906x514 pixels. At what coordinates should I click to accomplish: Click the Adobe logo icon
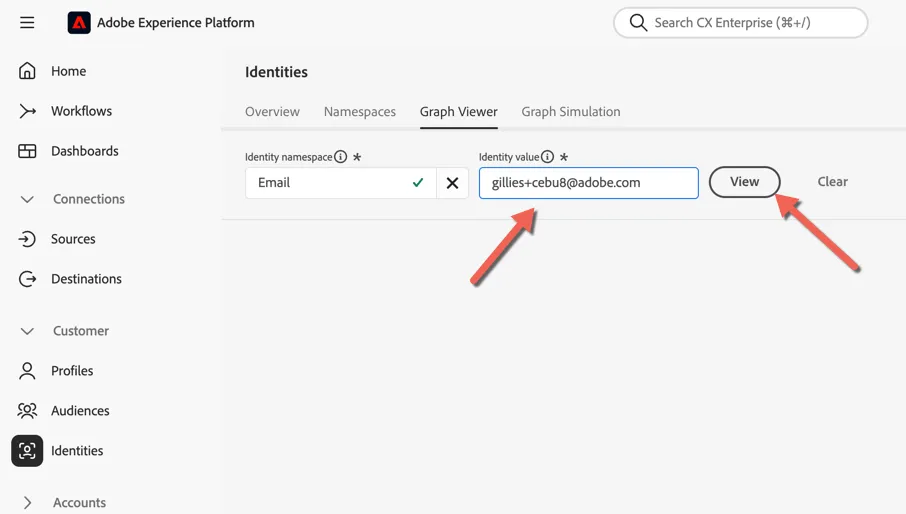click(x=79, y=23)
